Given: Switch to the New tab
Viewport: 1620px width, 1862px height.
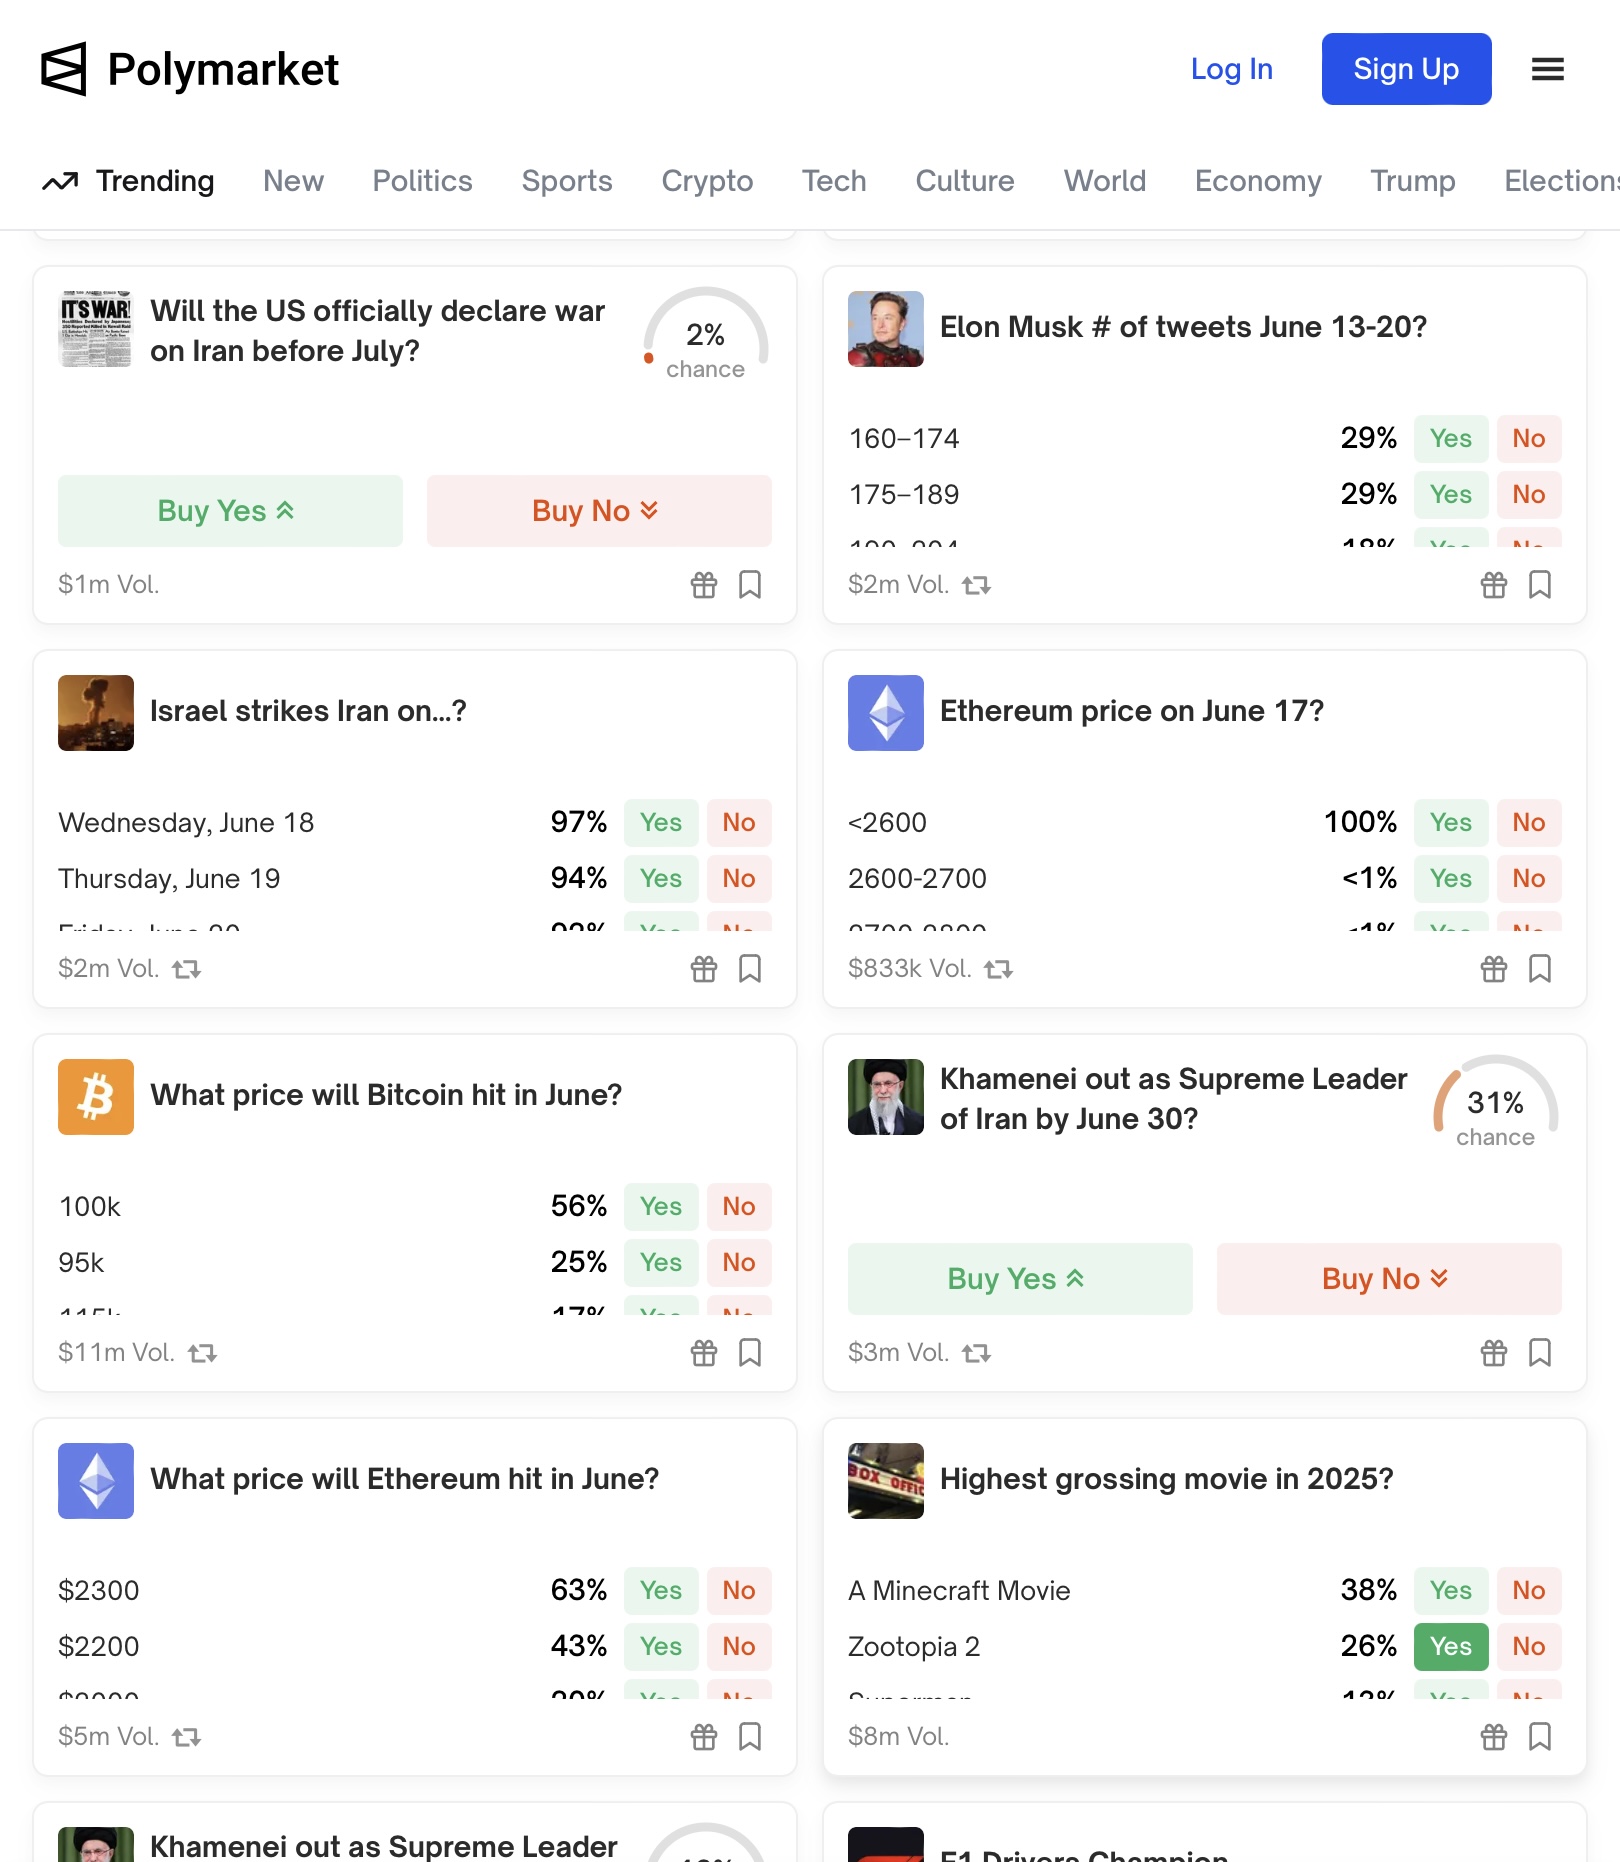Looking at the screenshot, I should 293,181.
